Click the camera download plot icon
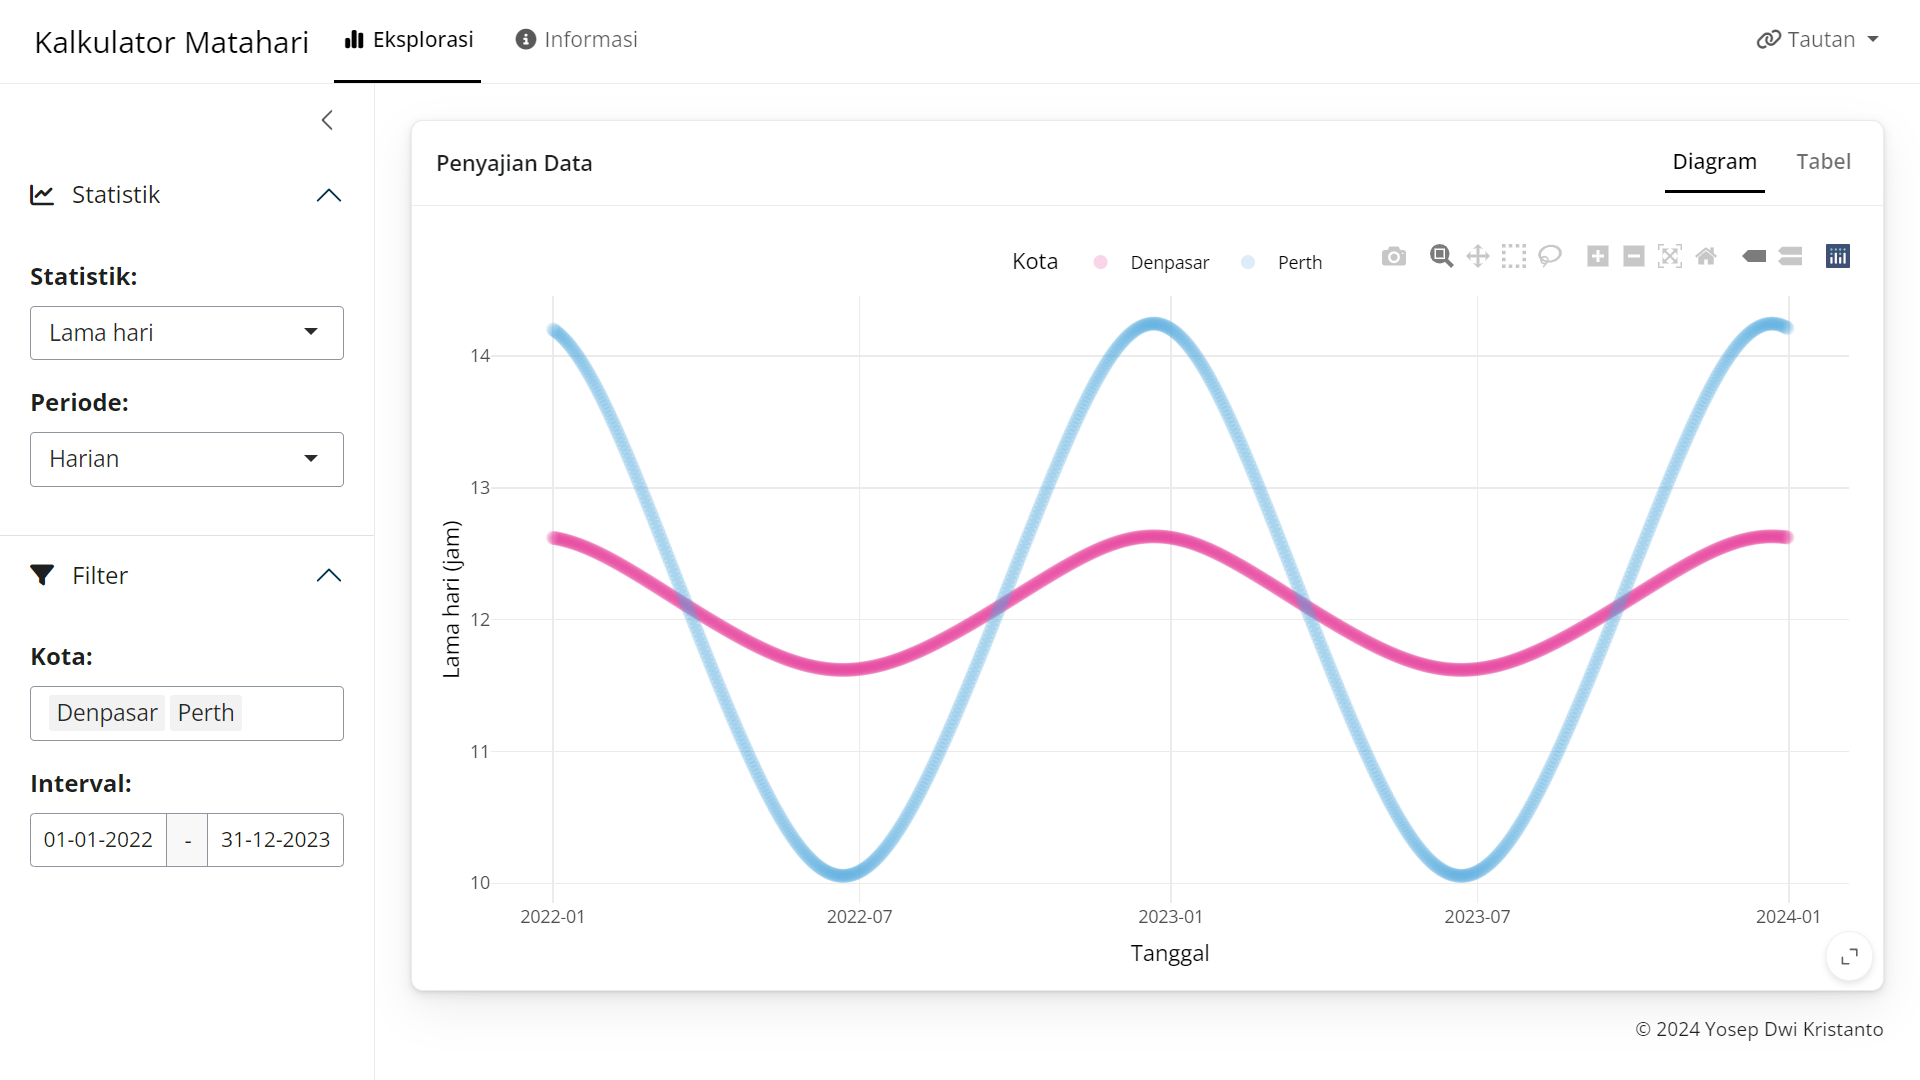1920x1080 pixels. click(x=1393, y=257)
